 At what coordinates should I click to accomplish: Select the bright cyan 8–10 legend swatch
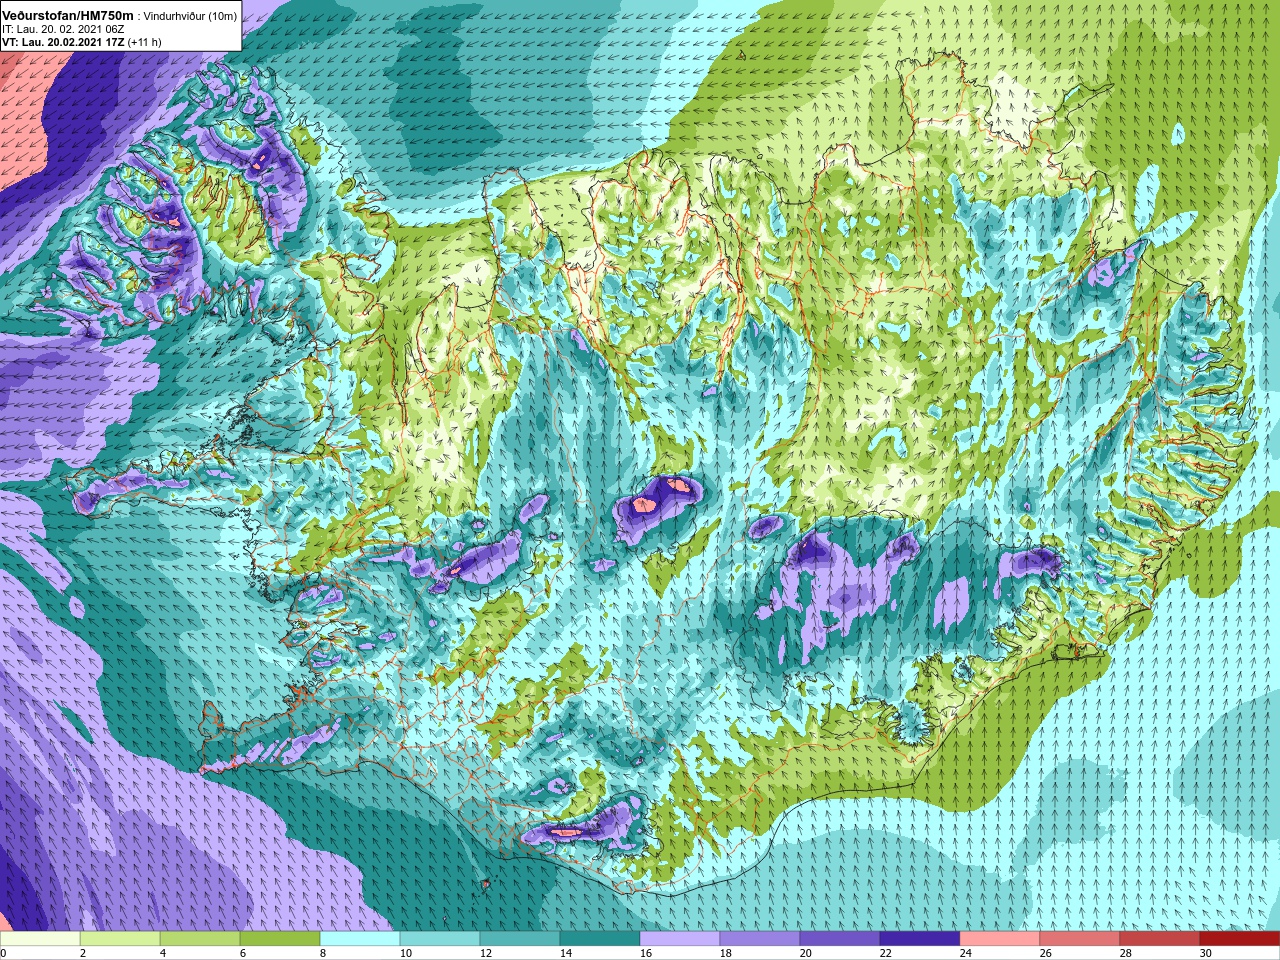pos(360,939)
